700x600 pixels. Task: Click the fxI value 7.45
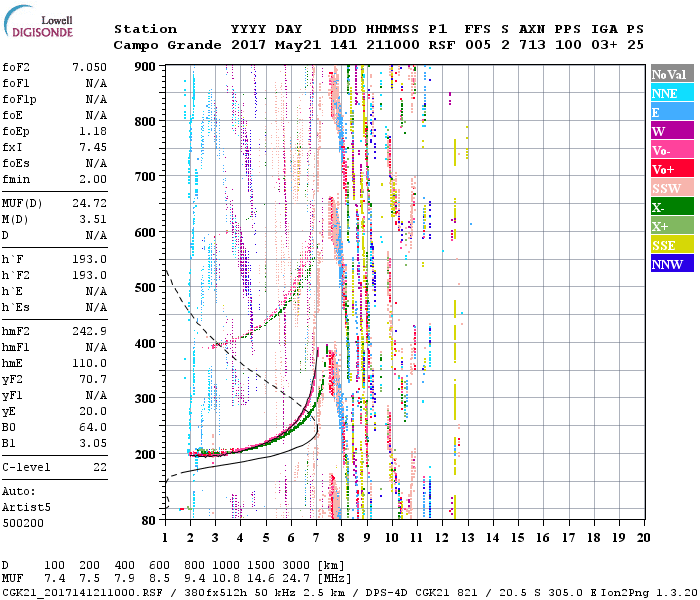pyautogui.click(x=93, y=147)
